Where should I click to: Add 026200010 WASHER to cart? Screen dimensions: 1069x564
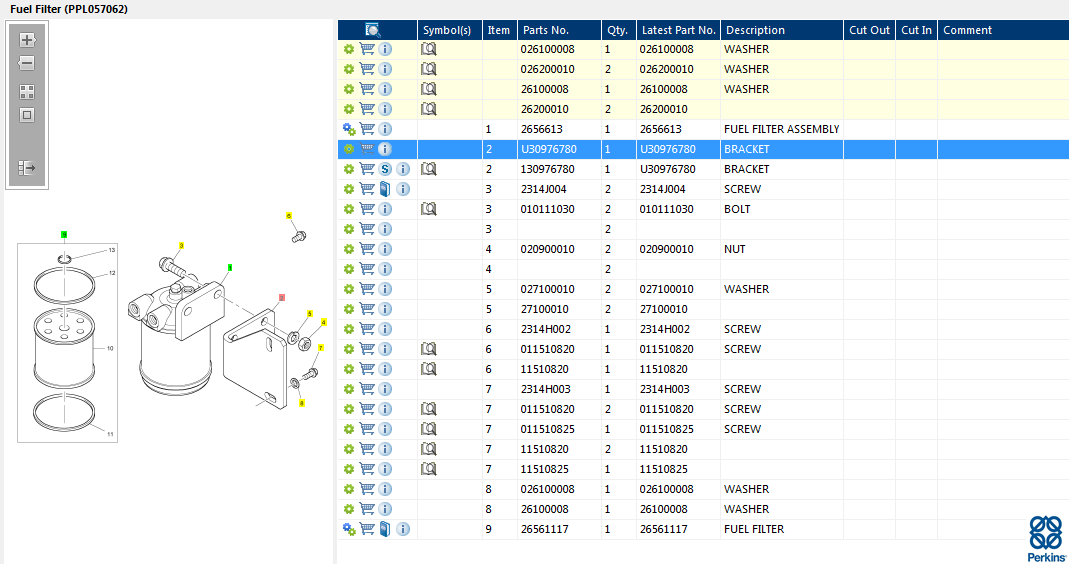(x=367, y=69)
